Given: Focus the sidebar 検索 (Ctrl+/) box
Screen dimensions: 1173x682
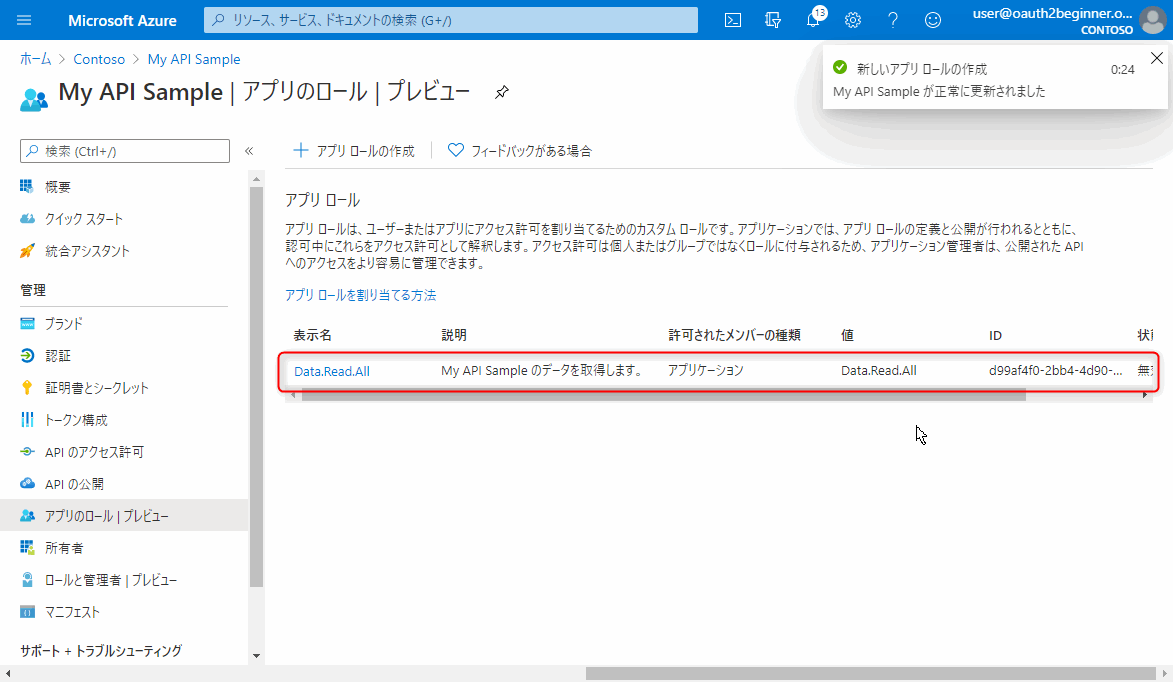Looking at the screenshot, I should tap(125, 151).
